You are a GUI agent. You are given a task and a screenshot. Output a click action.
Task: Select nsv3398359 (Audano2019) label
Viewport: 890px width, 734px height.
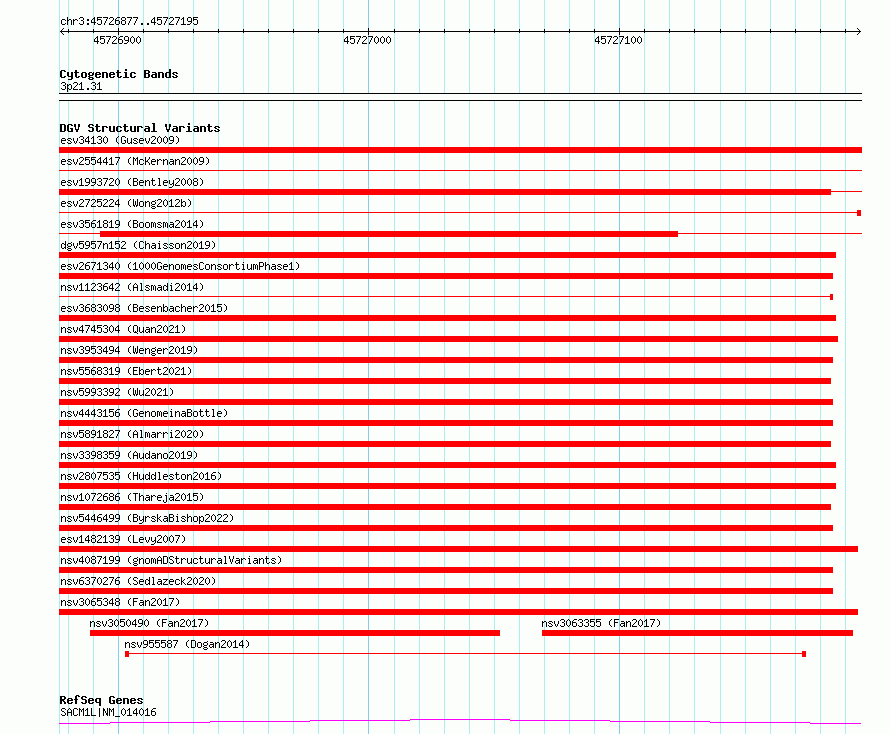click(129, 455)
